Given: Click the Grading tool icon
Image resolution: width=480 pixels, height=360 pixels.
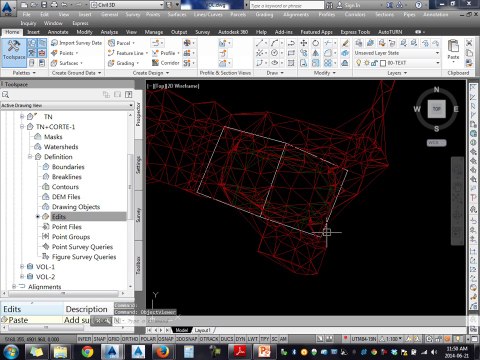Looking at the screenshot, I should [x=111, y=63].
